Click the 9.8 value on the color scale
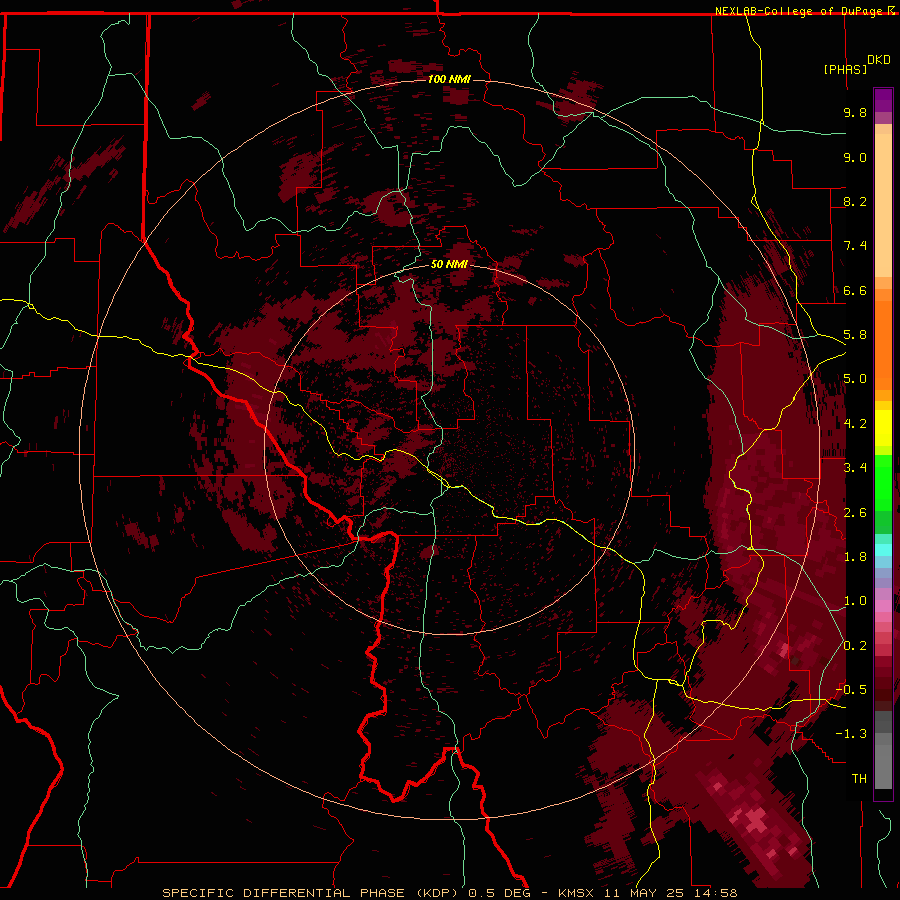This screenshot has height=900, width=900. tap(855, 113)
